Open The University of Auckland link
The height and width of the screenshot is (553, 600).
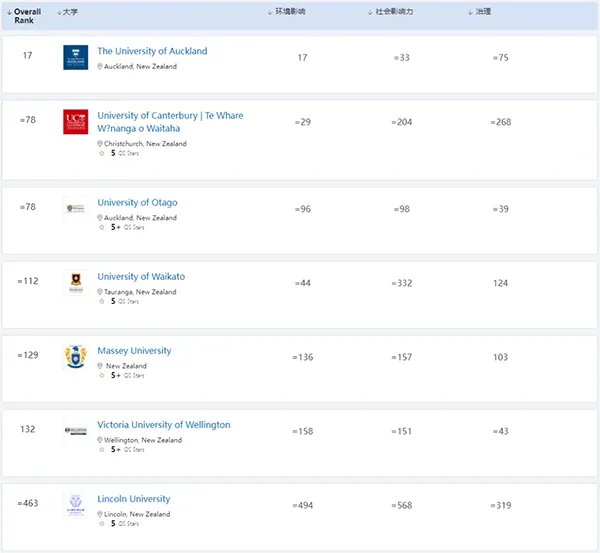pos(152,51)
